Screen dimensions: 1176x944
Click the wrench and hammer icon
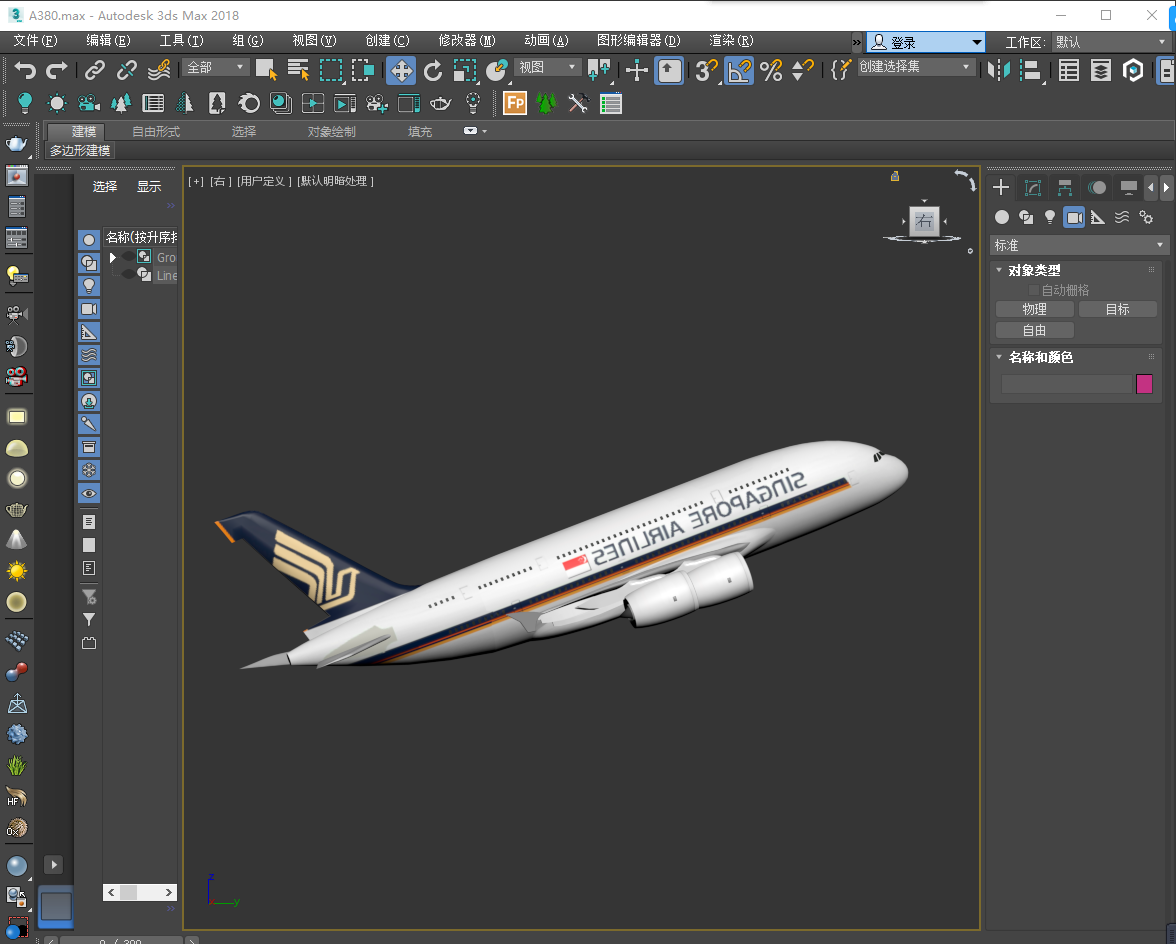[x=578, y=103]
